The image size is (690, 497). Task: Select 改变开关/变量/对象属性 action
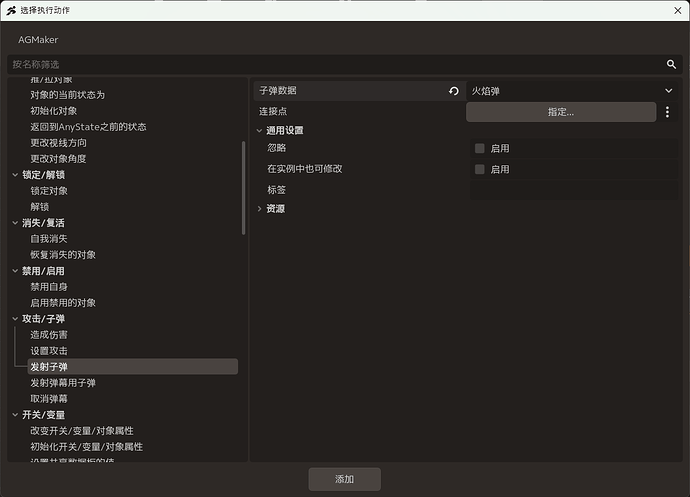(82, 431)
